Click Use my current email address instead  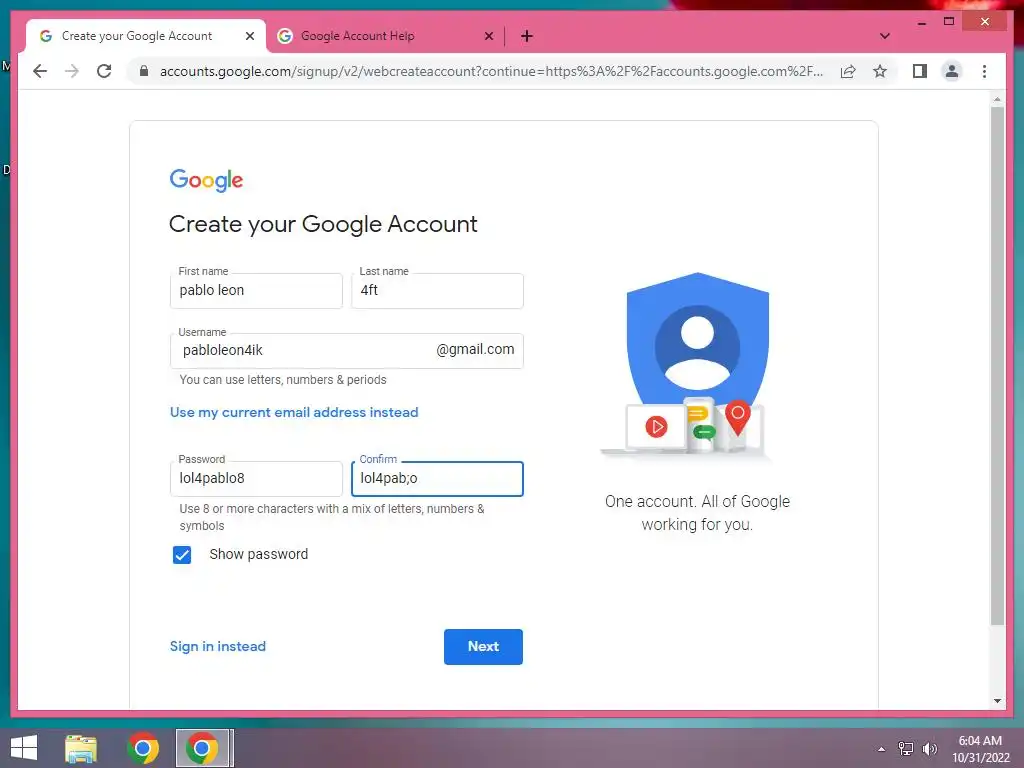[294, 412]
